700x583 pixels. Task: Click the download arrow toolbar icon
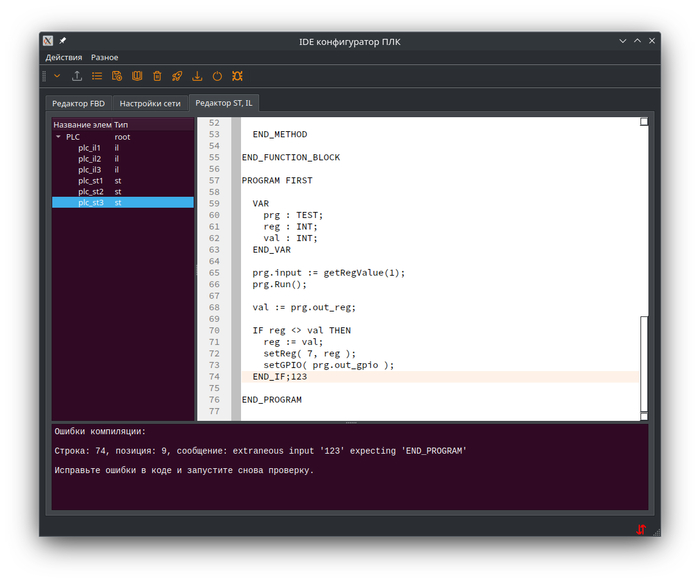point(197,76)
